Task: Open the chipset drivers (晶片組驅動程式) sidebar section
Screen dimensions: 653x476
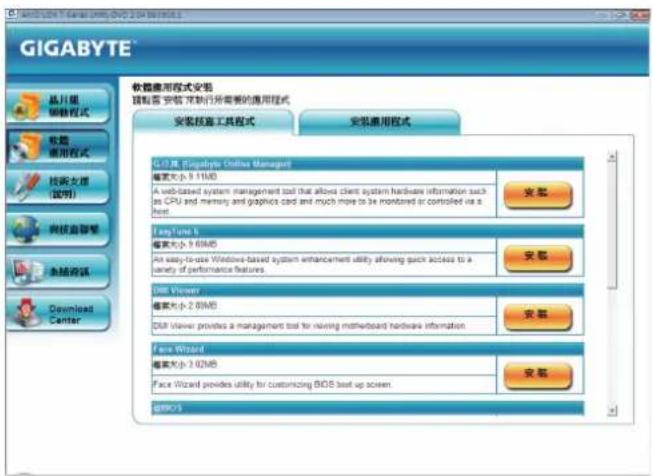Action: coord(59,106)
